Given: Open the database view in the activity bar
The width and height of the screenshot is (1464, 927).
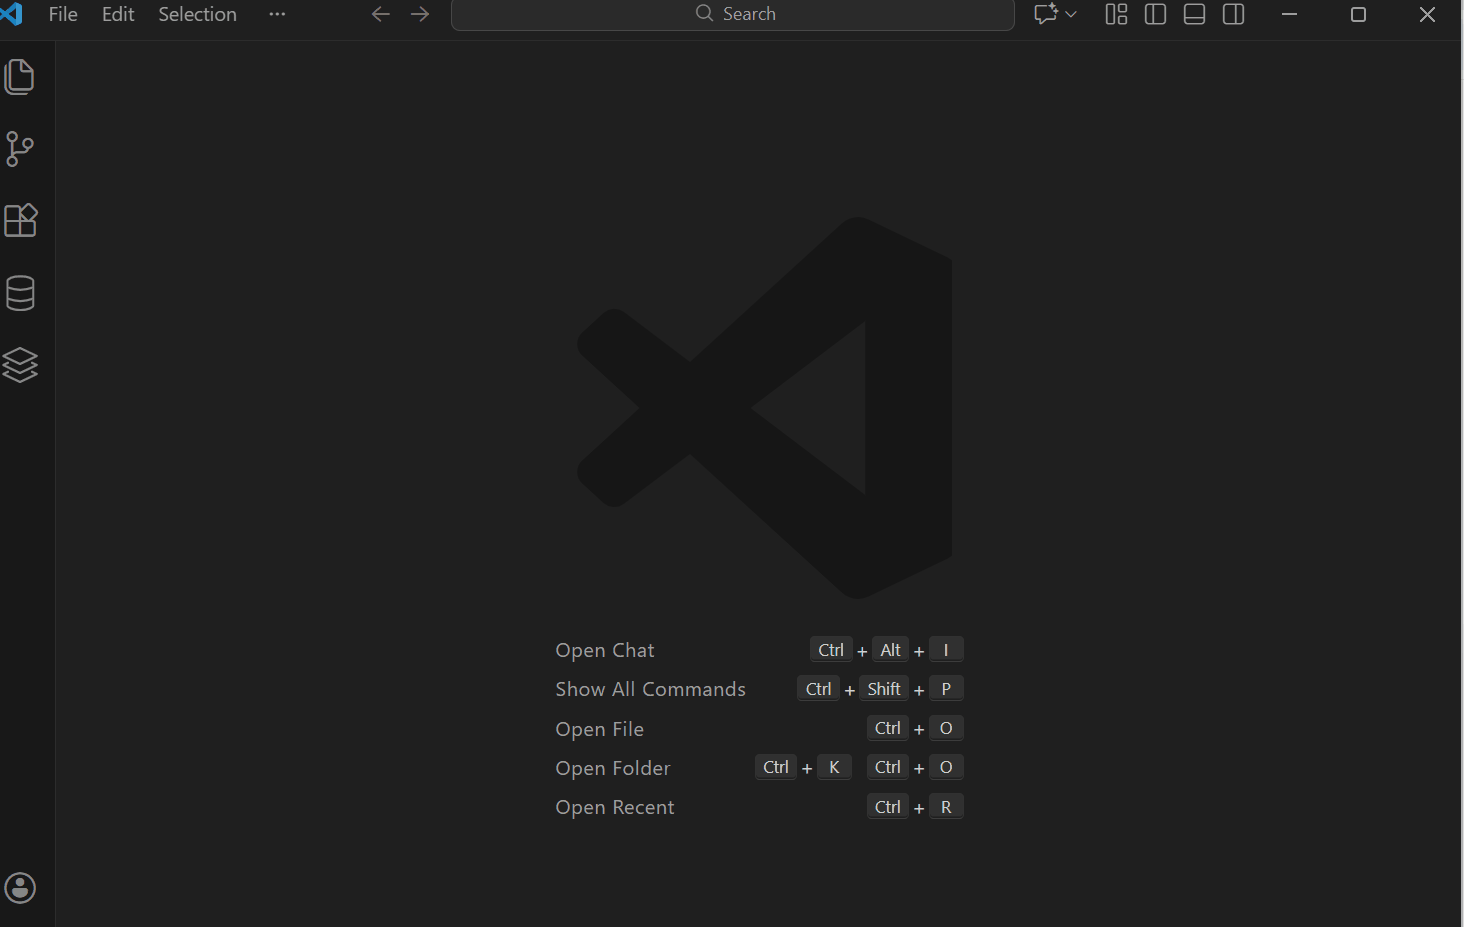Looking at the screenshot, I should [x=20, y=293].
